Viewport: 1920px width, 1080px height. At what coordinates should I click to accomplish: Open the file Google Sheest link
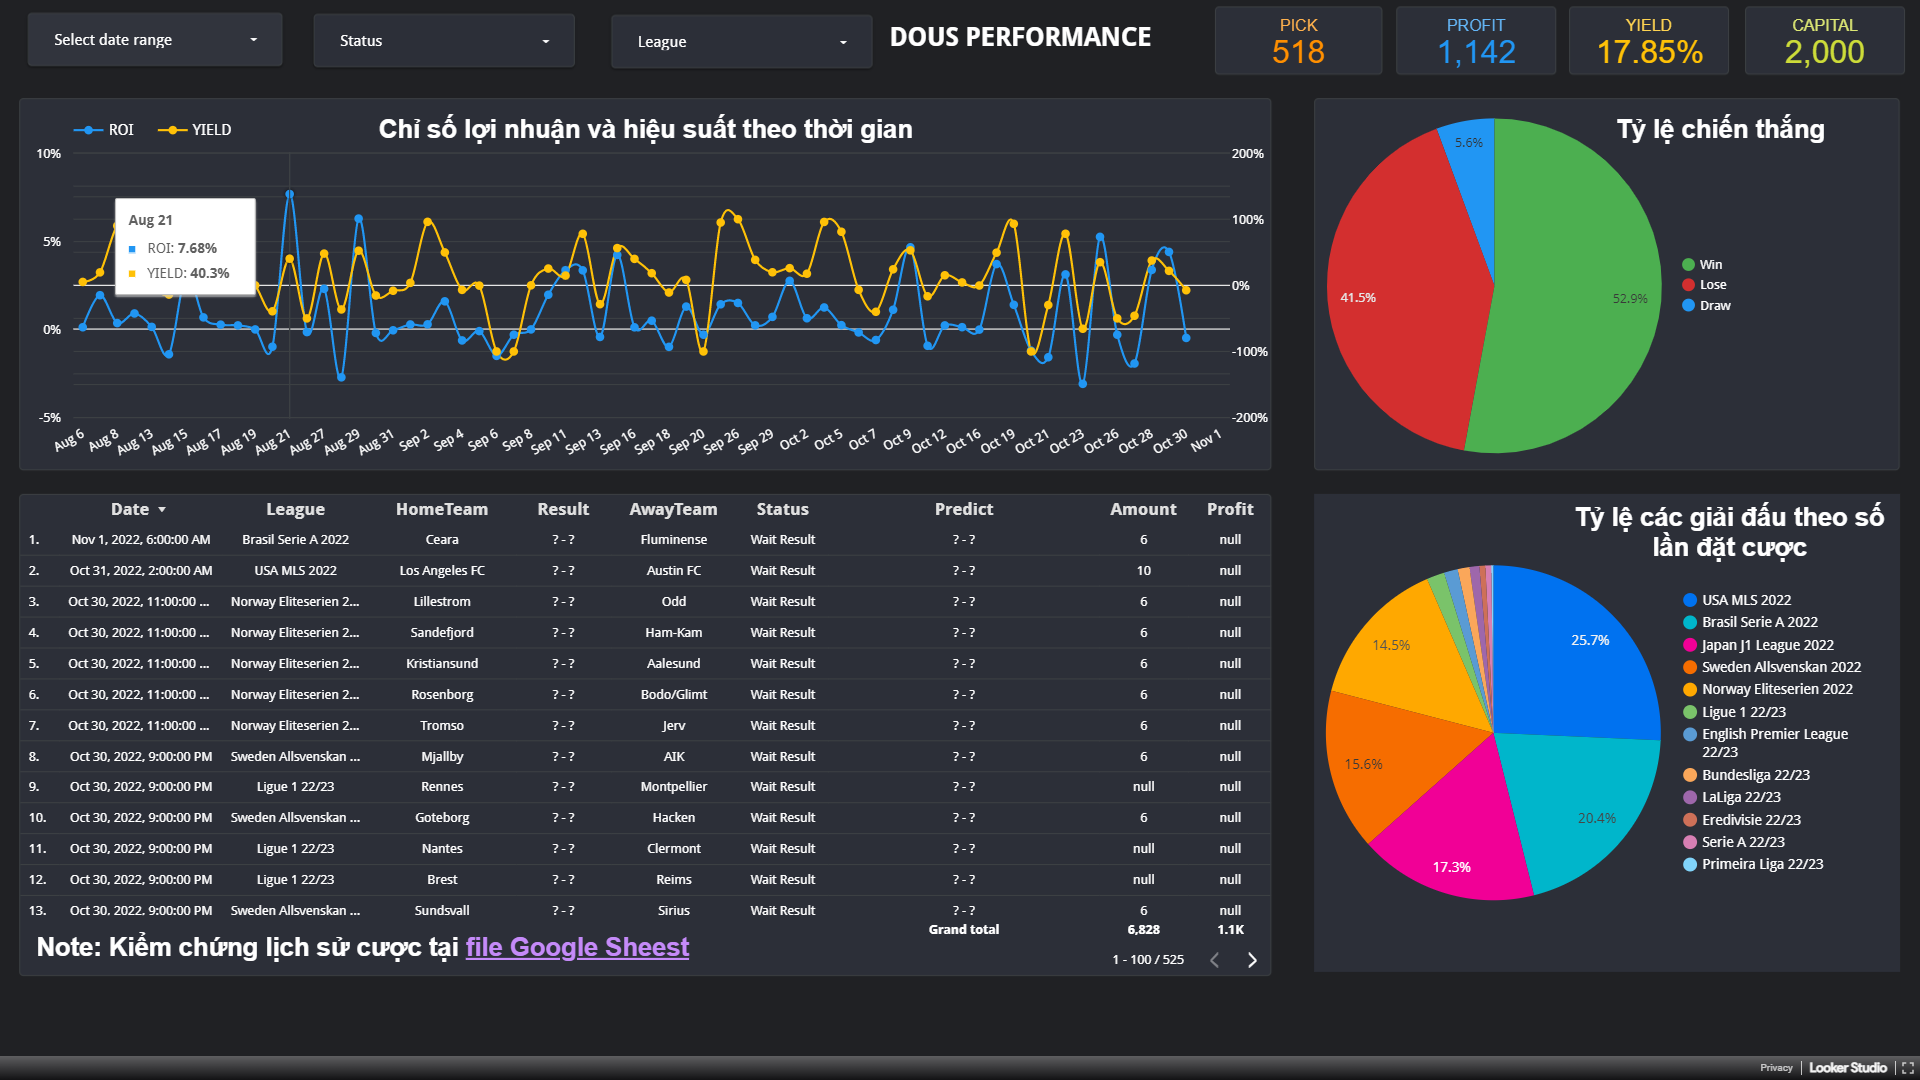pos(577,947)
